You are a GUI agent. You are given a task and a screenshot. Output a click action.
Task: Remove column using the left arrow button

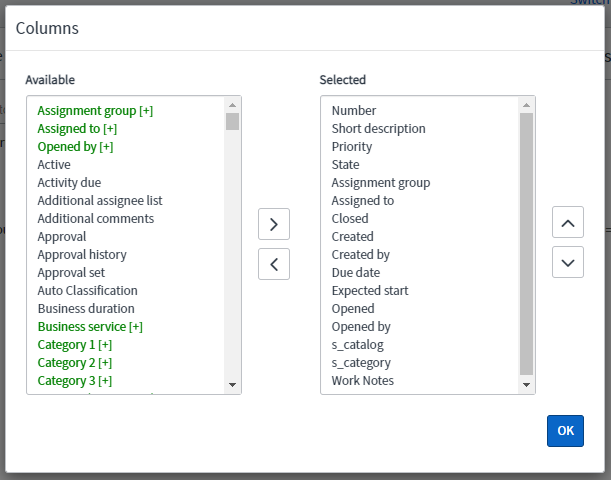click(274, 264)
